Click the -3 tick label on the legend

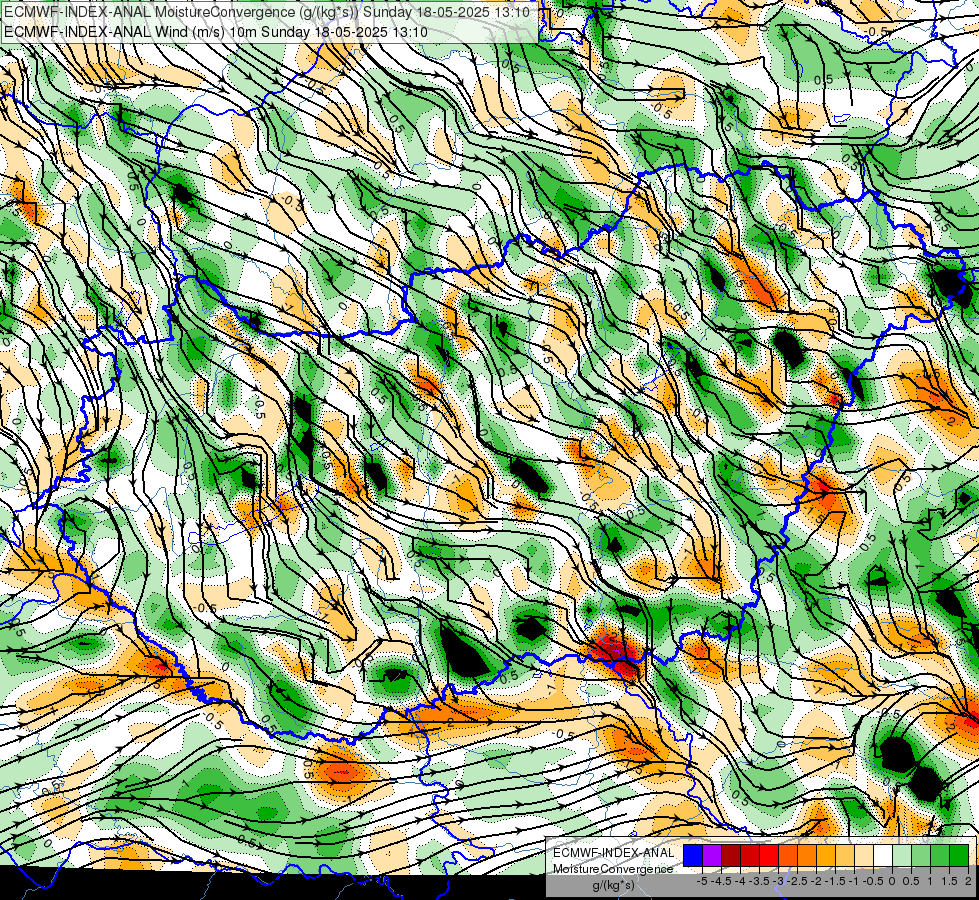coord(779,881)
